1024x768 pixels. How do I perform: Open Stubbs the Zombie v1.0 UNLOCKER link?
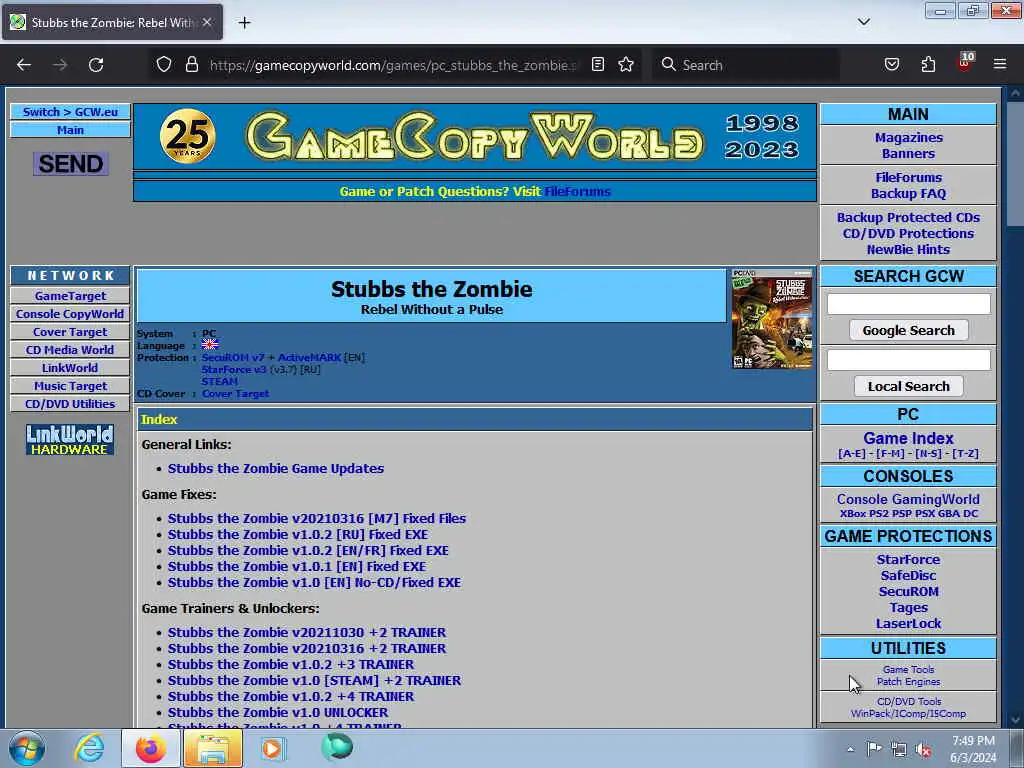click(x=278, y=712)
